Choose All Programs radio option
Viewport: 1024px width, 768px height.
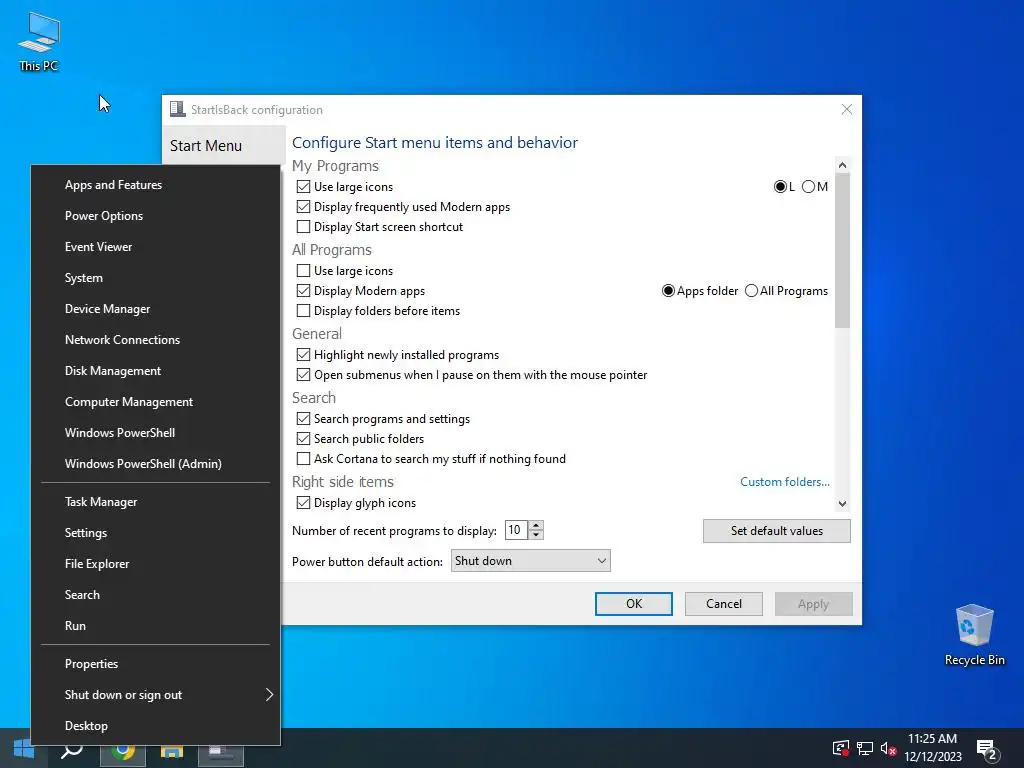(752, 291)
